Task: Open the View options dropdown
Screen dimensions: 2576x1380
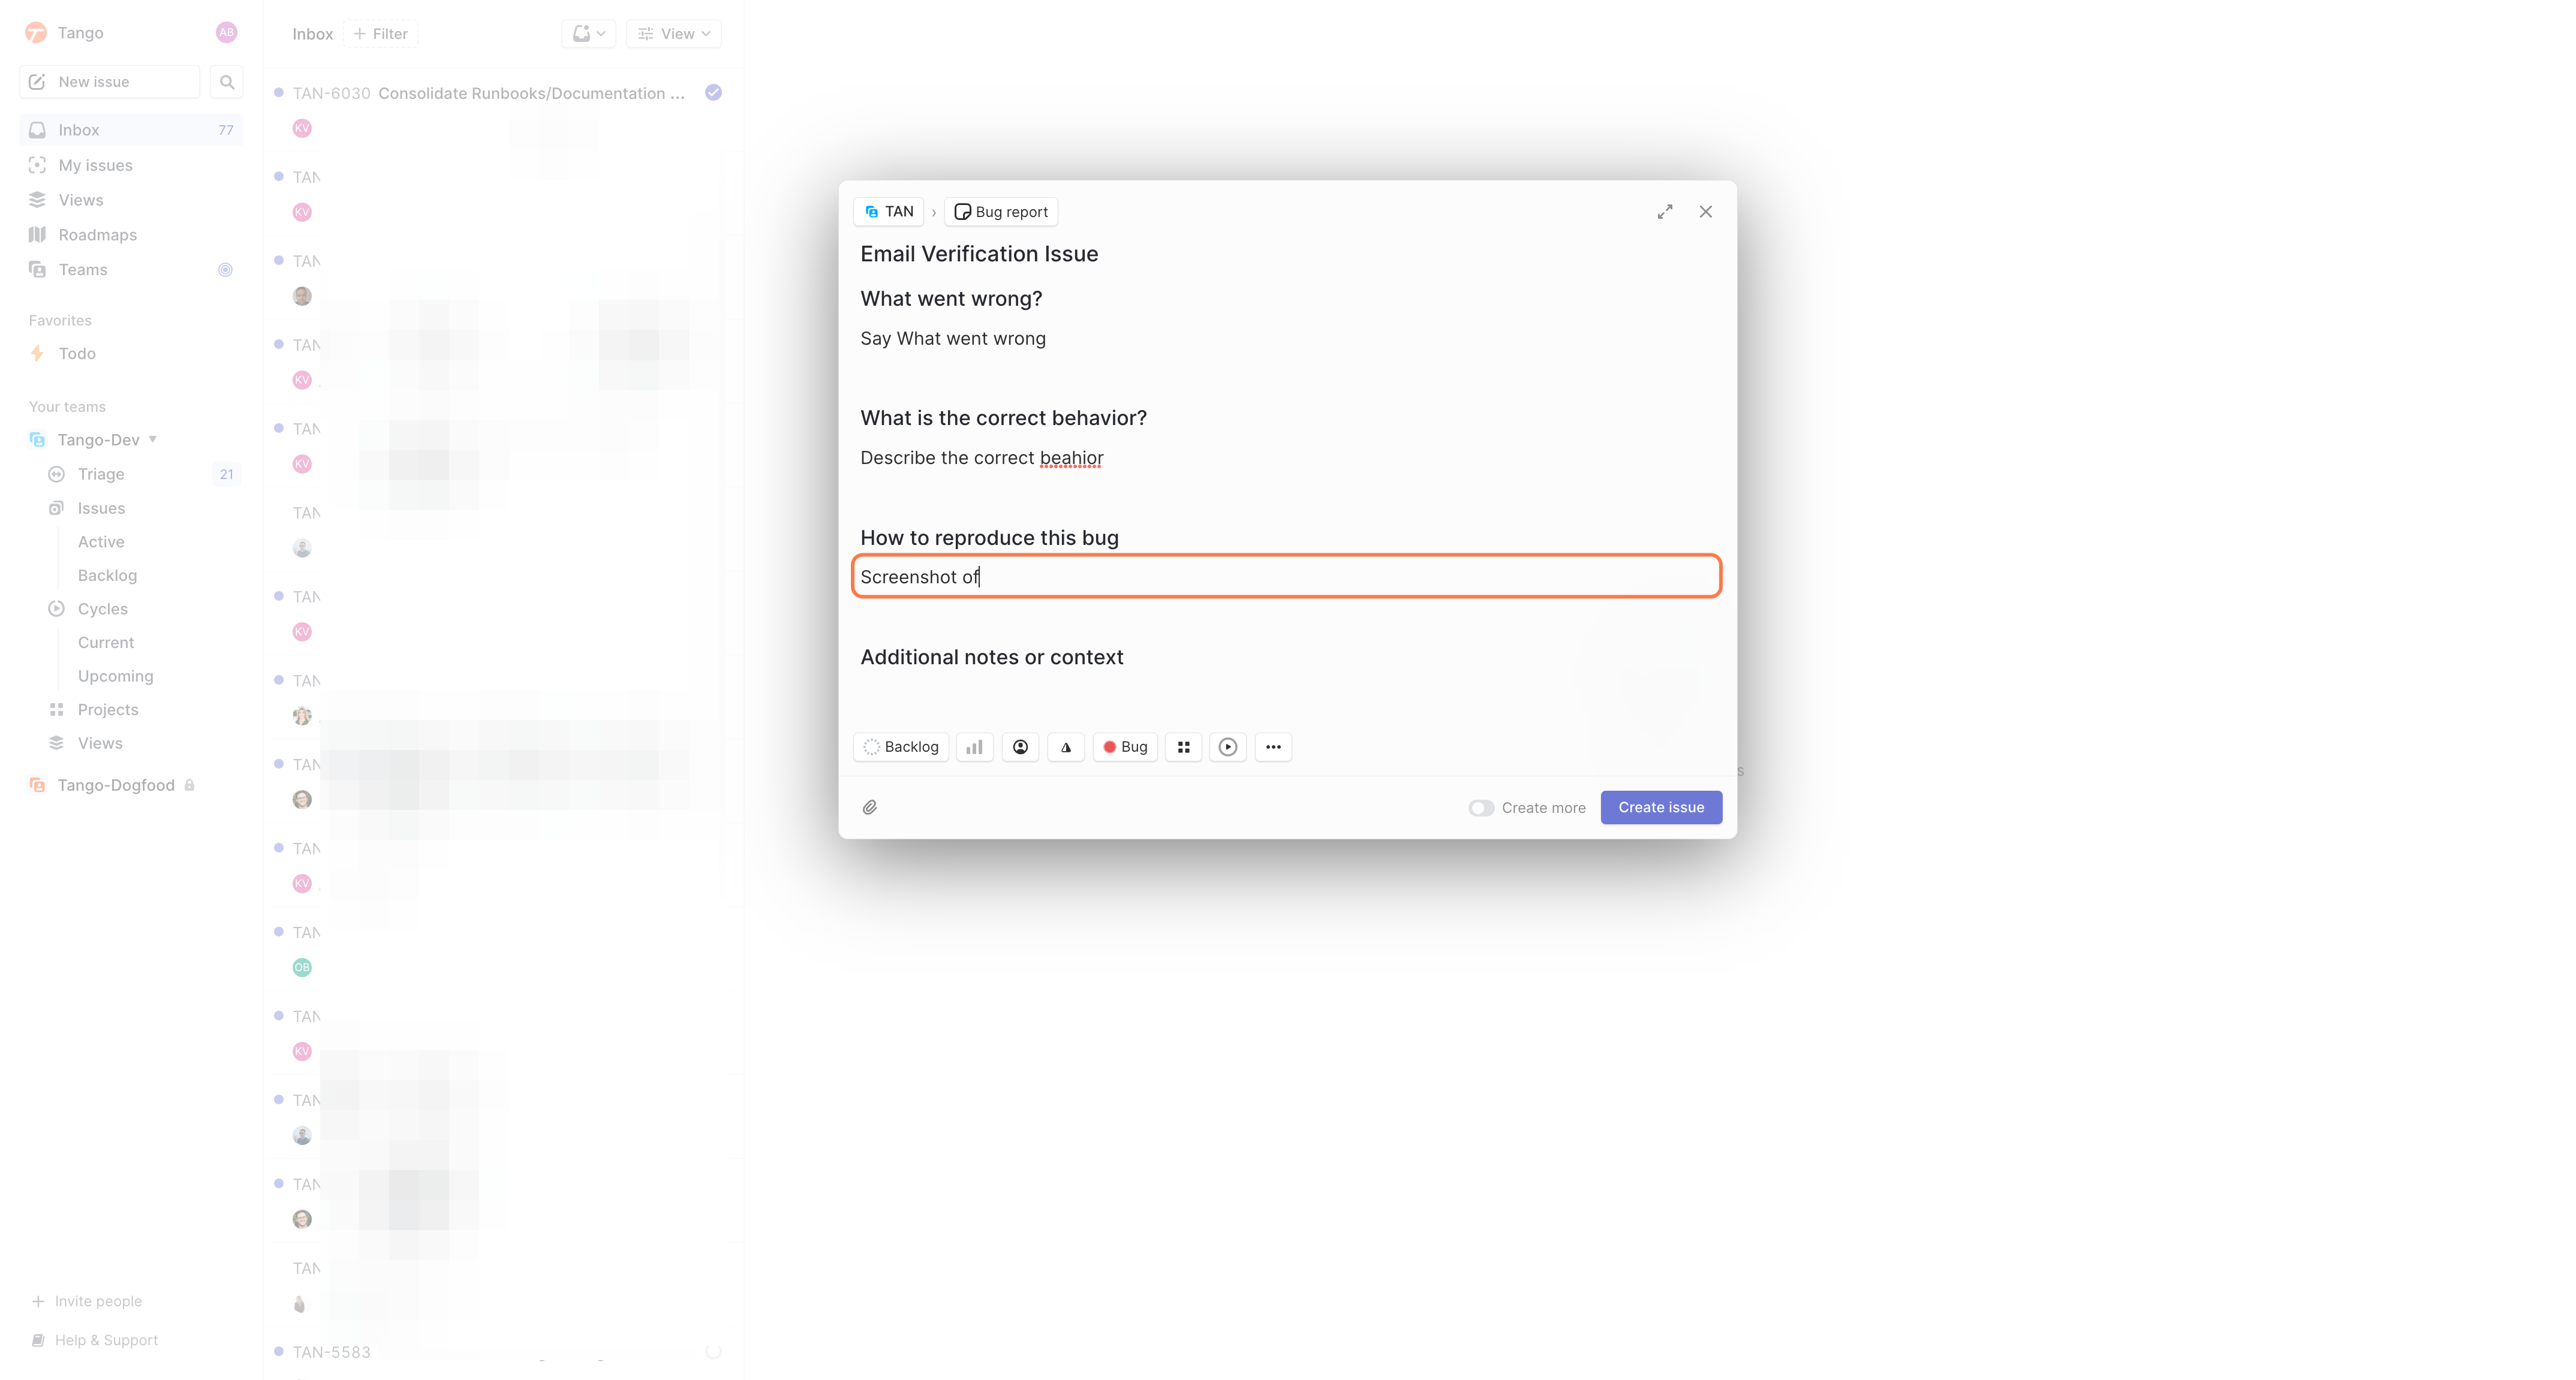Action: click(x=674, y=34)
